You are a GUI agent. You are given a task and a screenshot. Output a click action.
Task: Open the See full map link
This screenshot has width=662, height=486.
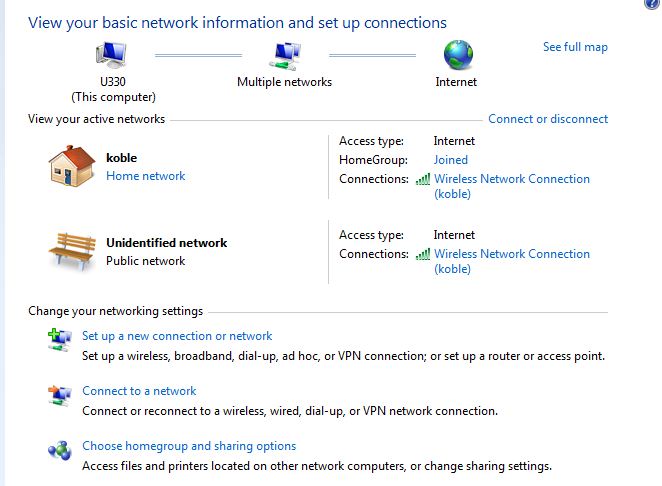[575, 47]
